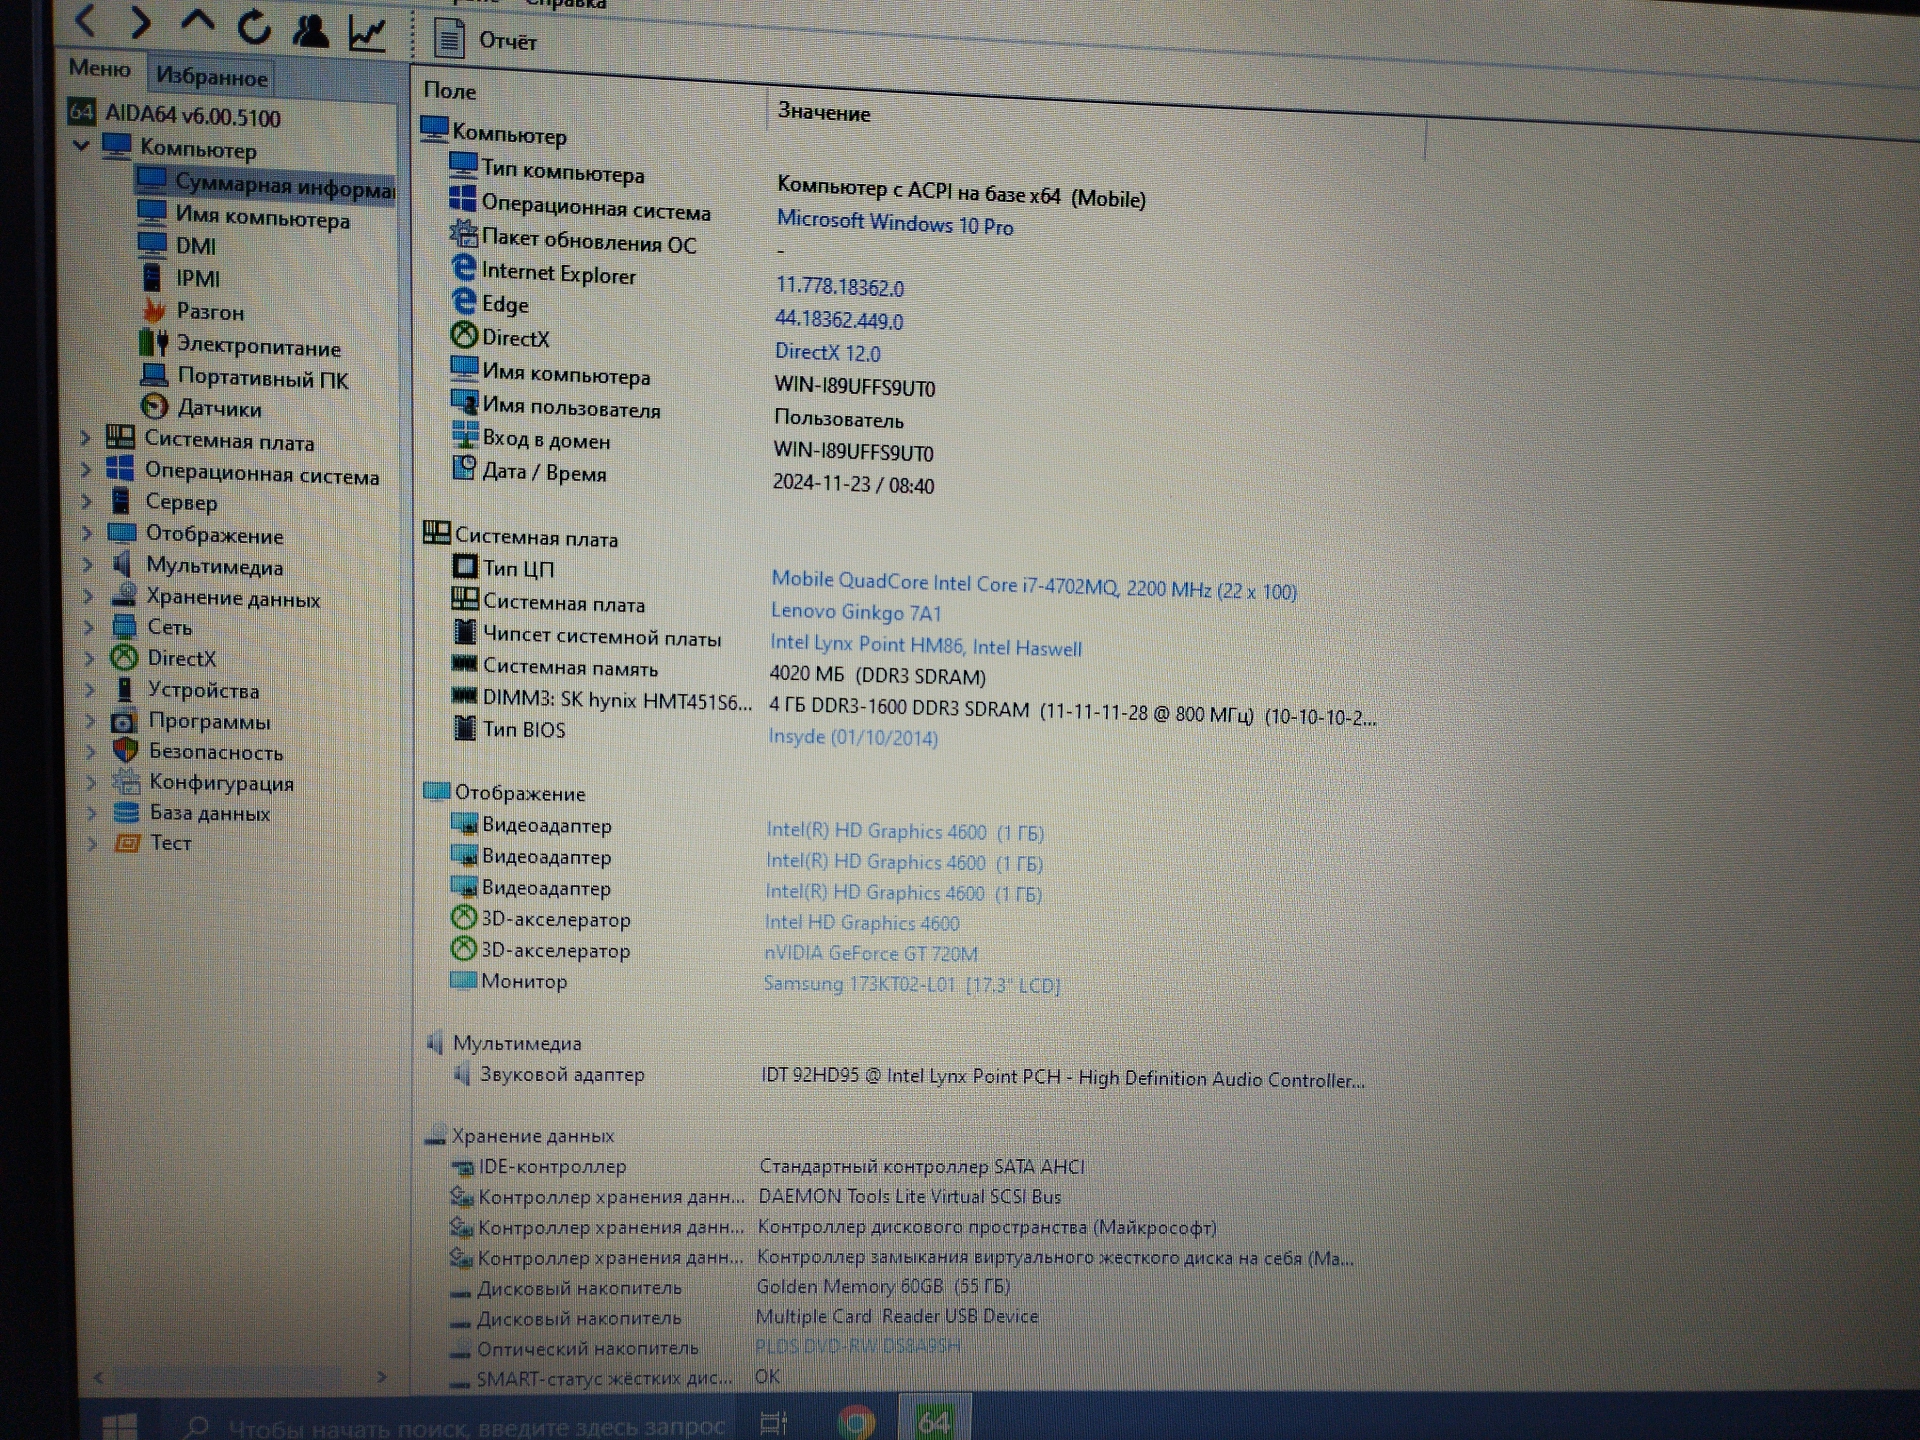Select the Тип ЦП row icon
1920x1440 pixels.
(x=465, y=566)
